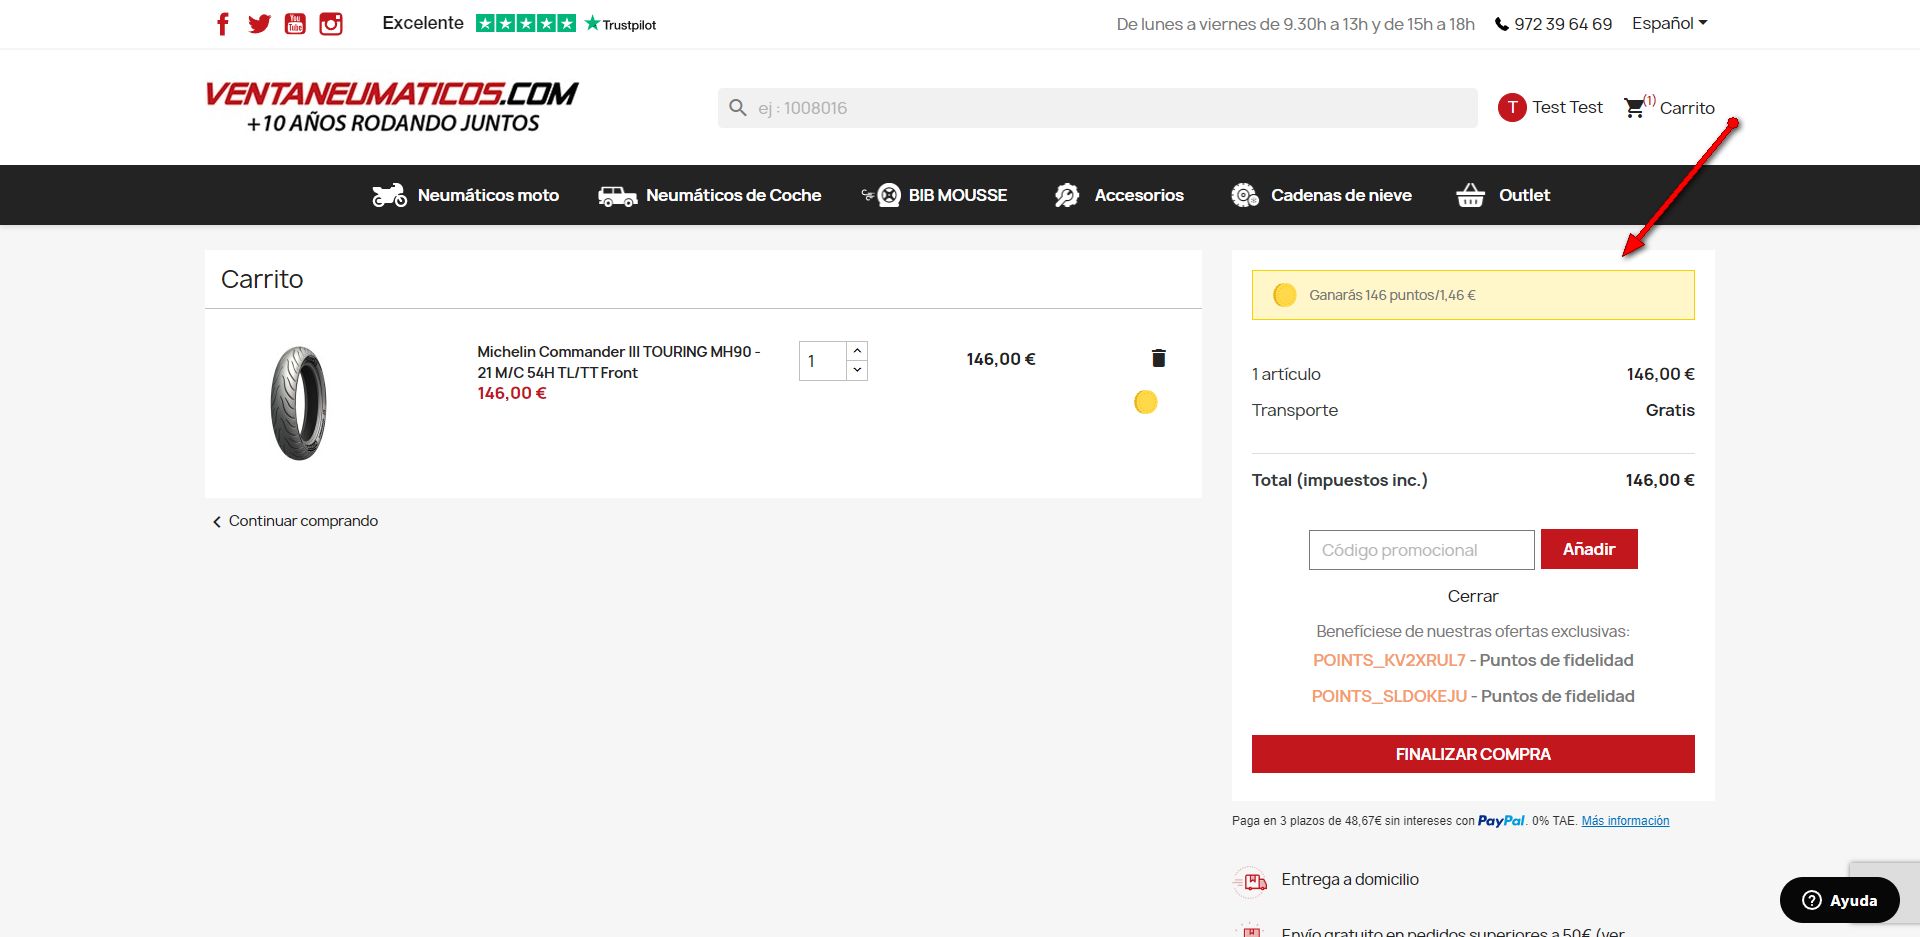Open Accesorios menu
This screenshot has width=1920, height=937.
tap(1139, 195)
